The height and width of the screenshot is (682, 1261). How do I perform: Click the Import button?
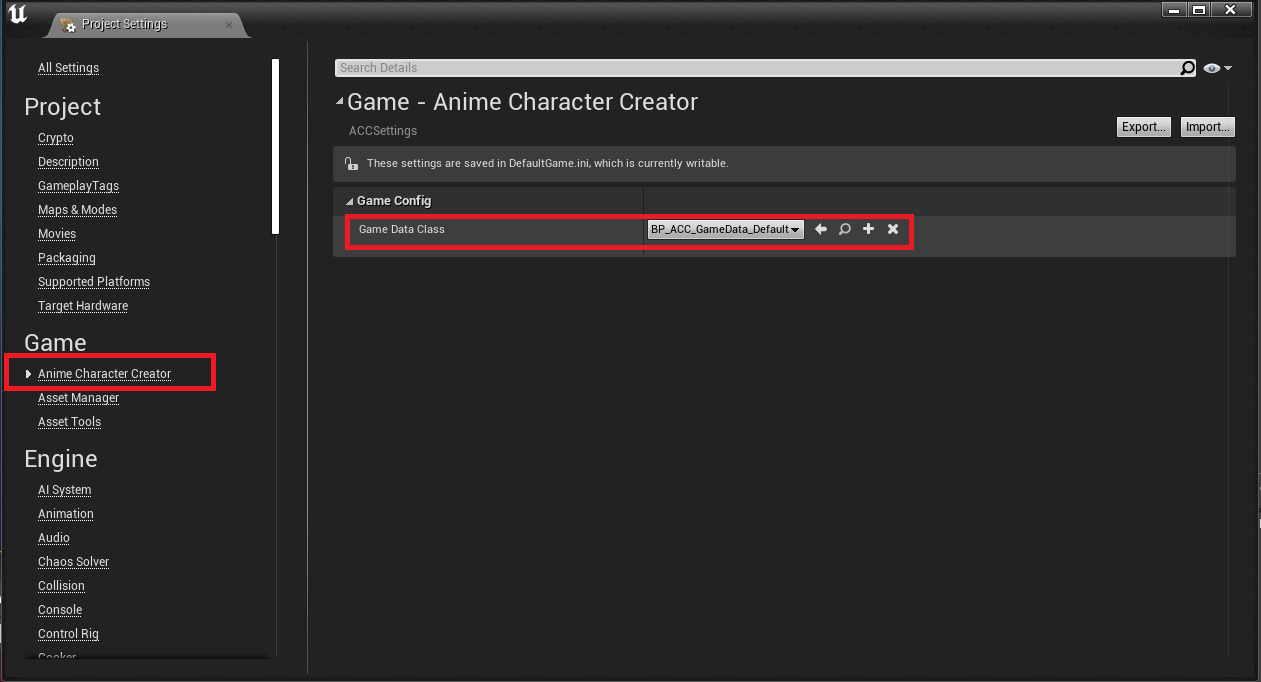(1207, 126)
